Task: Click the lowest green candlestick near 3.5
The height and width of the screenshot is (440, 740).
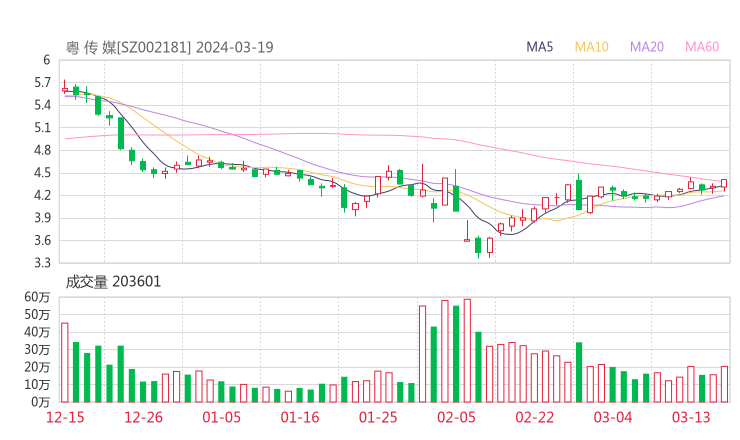Action: (x=478, y=246)
